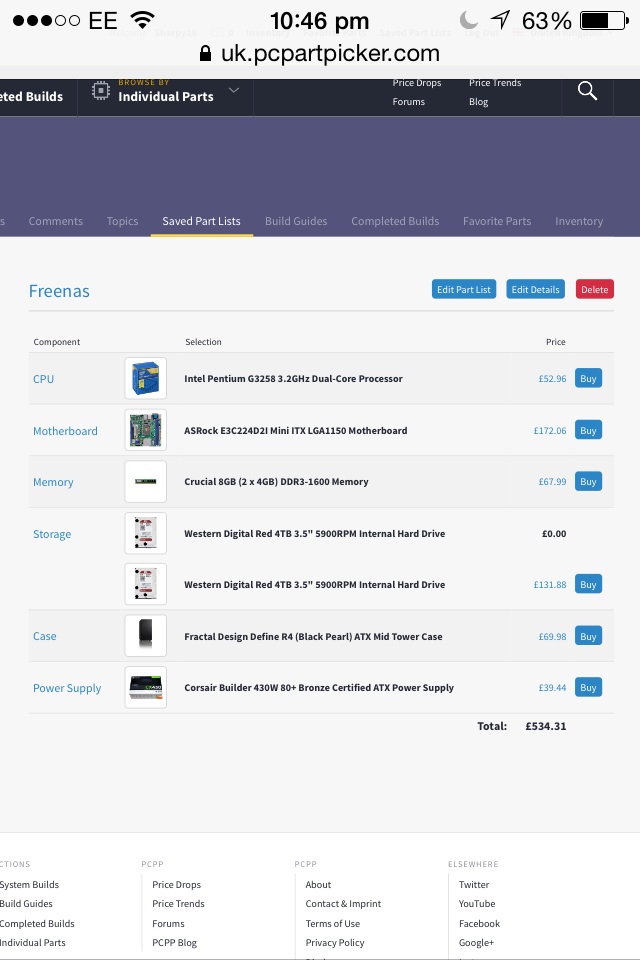Open the ASRock E3C224D2I product name
640x960 pixels.
[x=296, y=430]
